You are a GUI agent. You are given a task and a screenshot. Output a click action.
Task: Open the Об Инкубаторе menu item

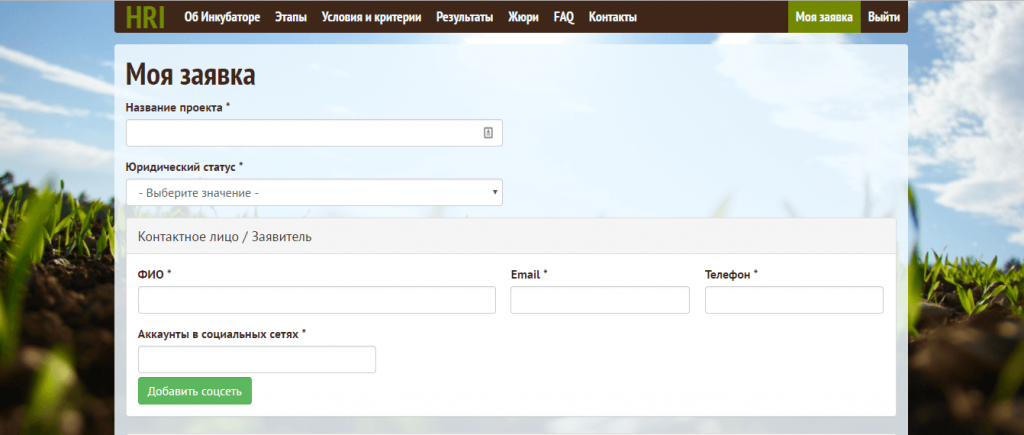(222, 18)
